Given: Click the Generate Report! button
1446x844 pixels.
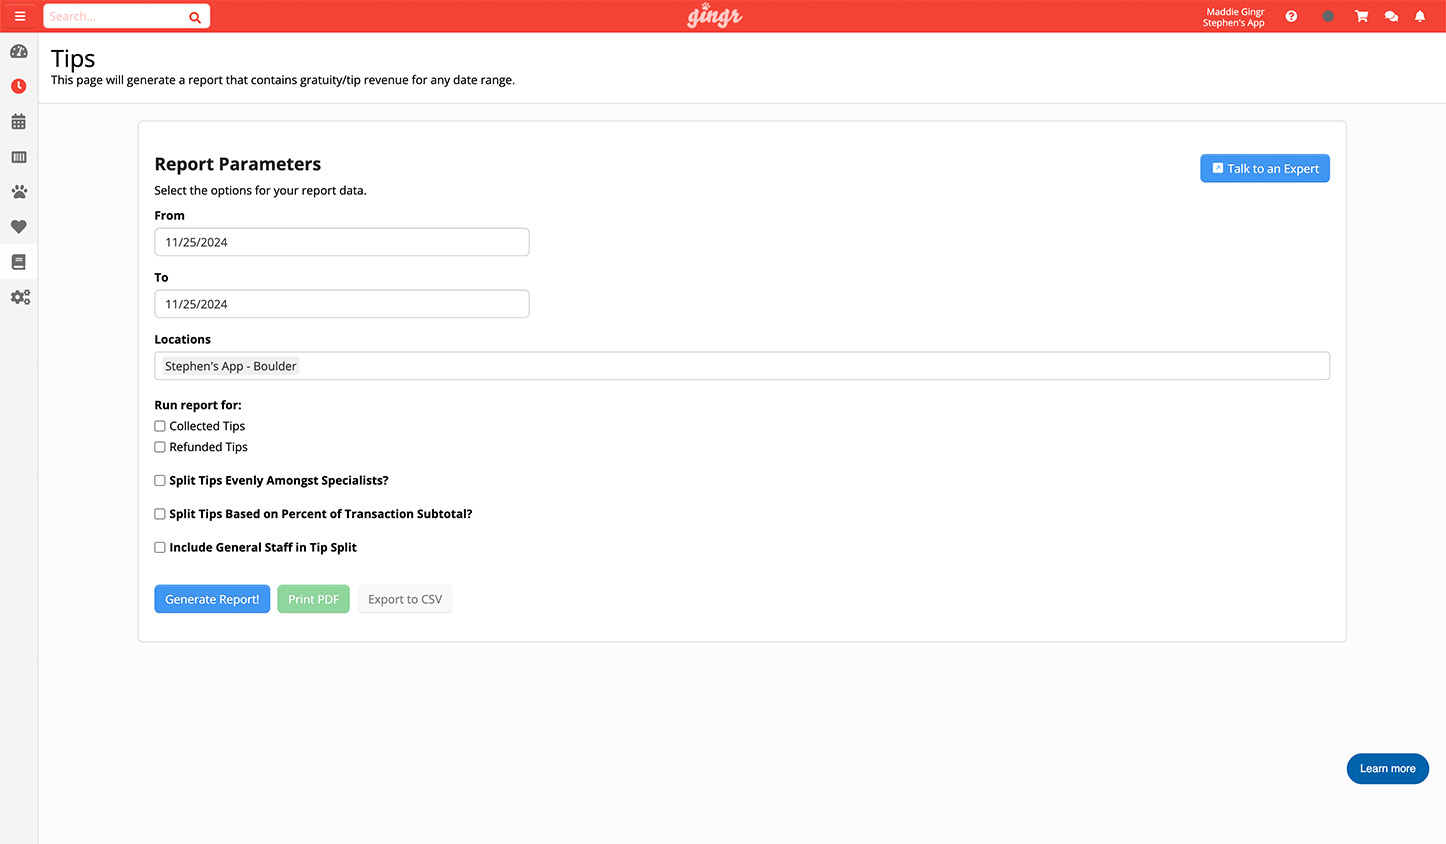Looking at the screenshot, I should pos(212,599).
